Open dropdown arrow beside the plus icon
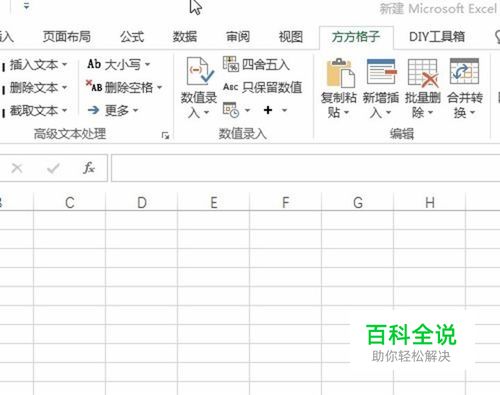Screen dimensions: 500x395 284,110
